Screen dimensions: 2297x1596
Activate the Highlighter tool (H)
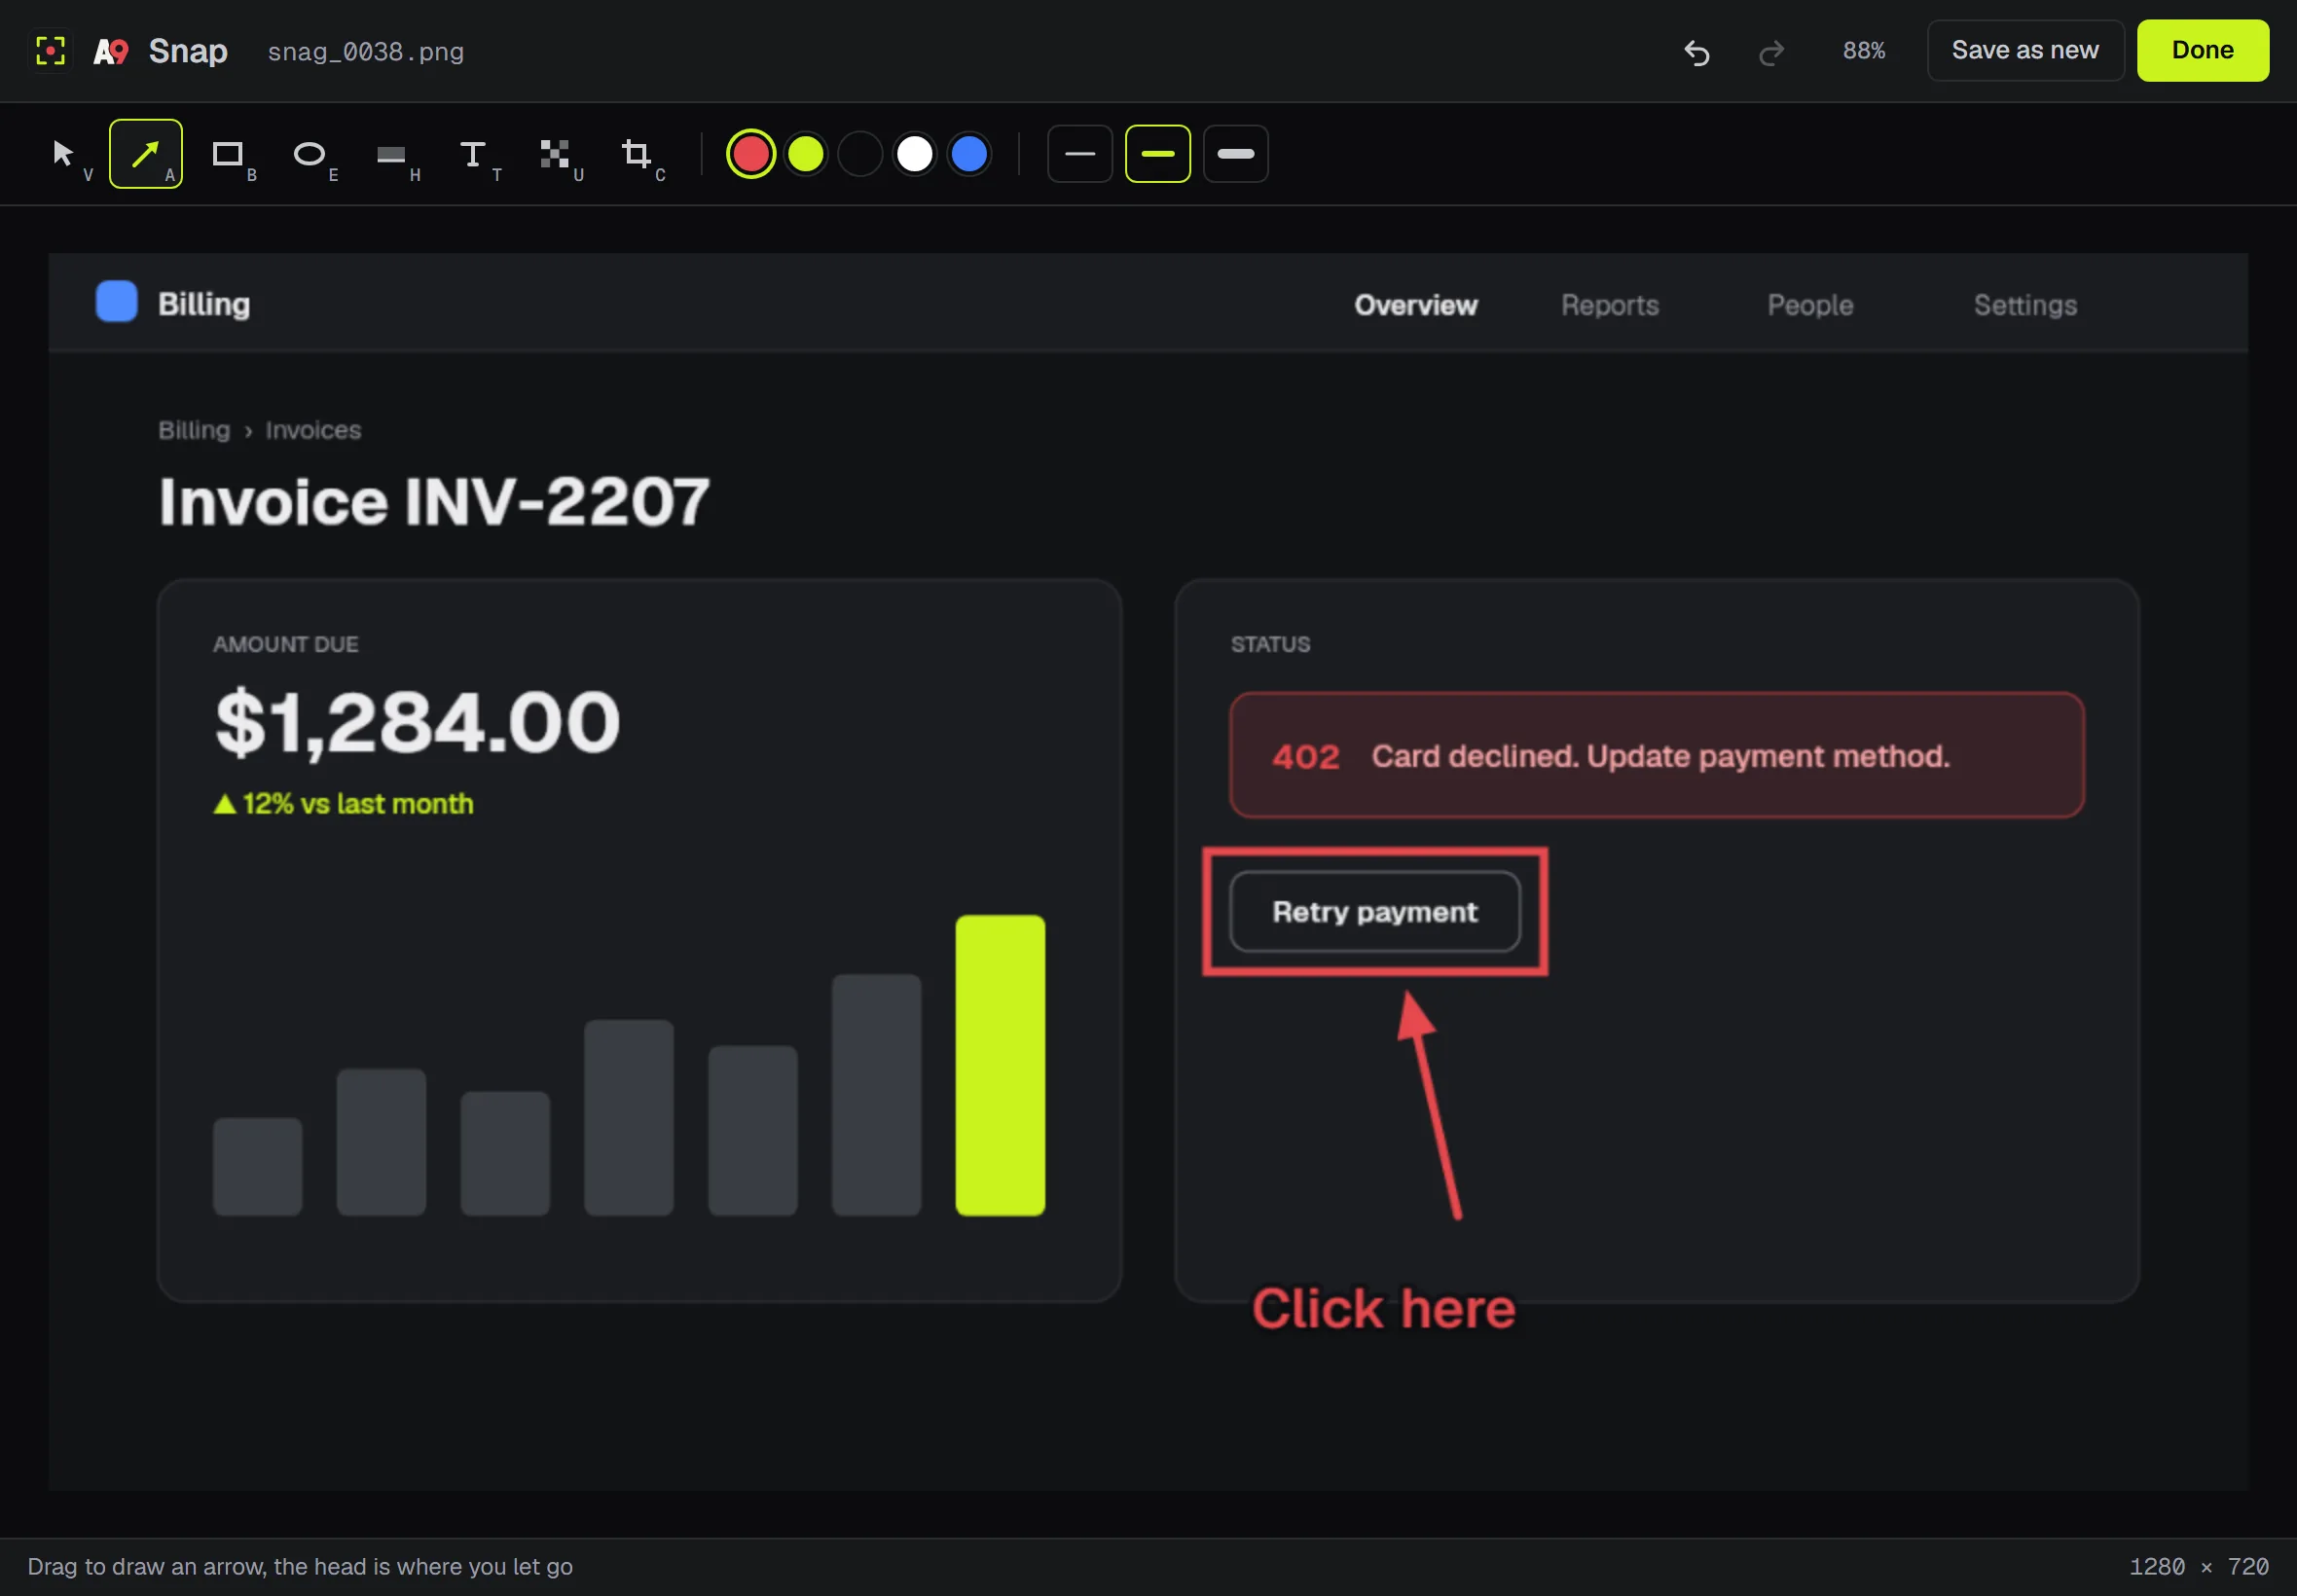391,154
